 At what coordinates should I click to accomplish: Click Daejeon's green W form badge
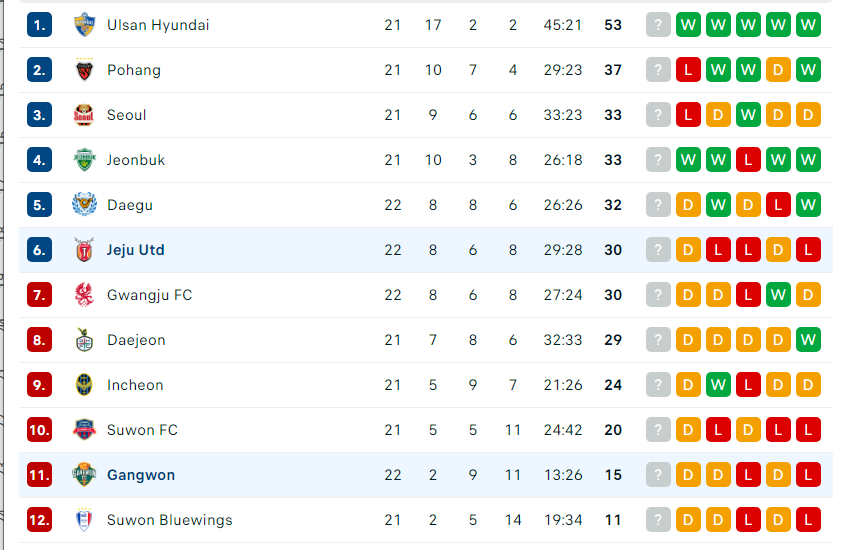[808, 340]
